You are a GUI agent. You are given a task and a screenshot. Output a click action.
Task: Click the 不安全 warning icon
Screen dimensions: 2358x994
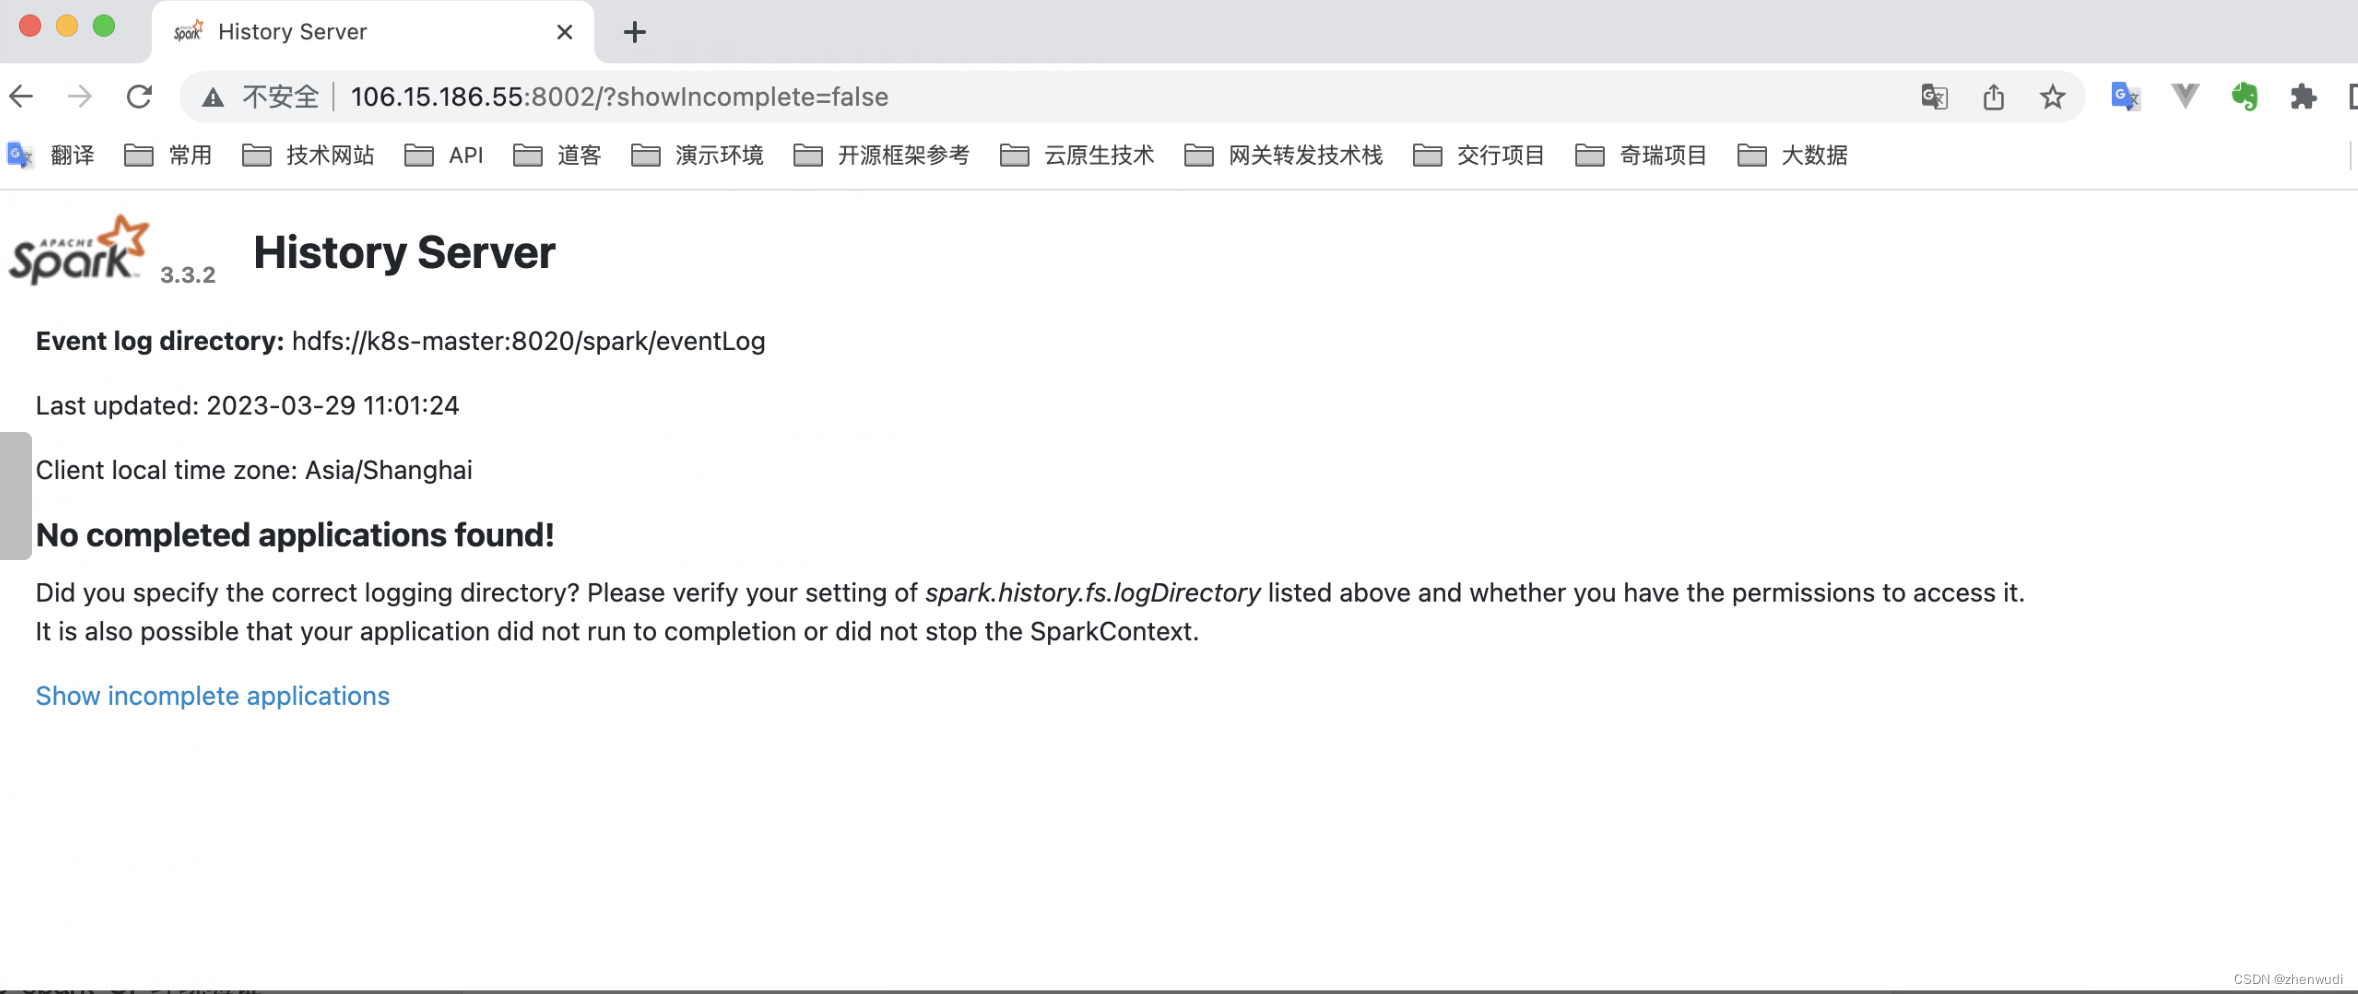[213, 96]
